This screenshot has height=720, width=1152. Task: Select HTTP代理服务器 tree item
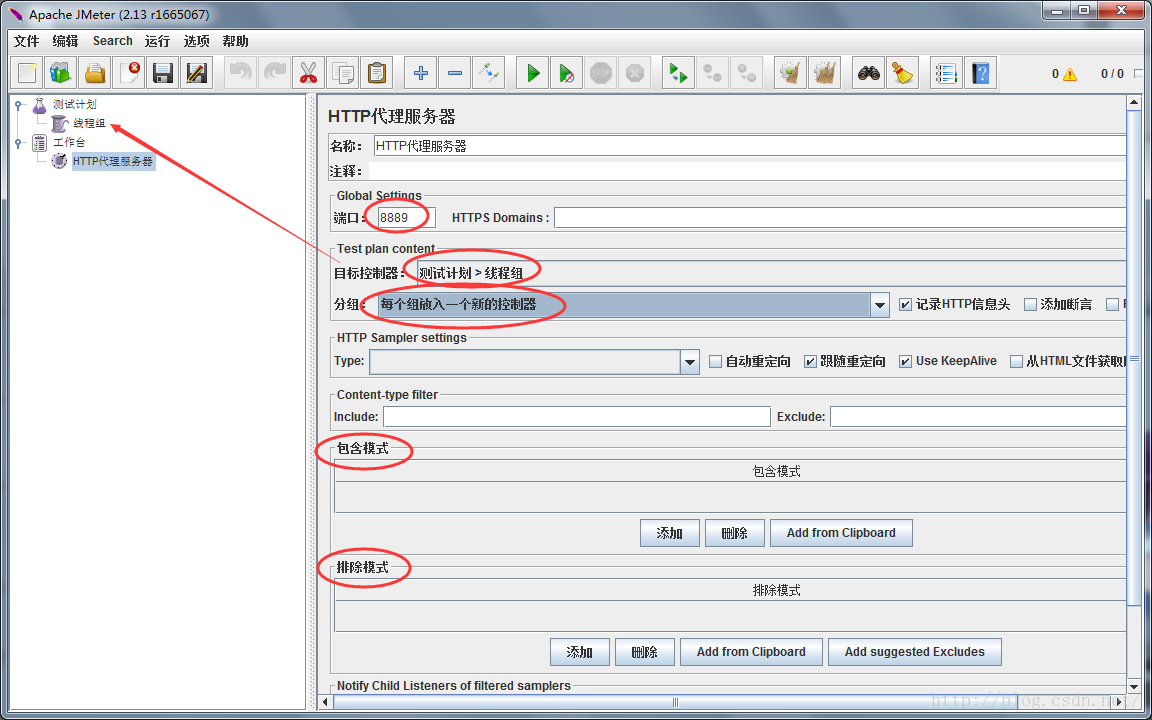tap(113, 162)
